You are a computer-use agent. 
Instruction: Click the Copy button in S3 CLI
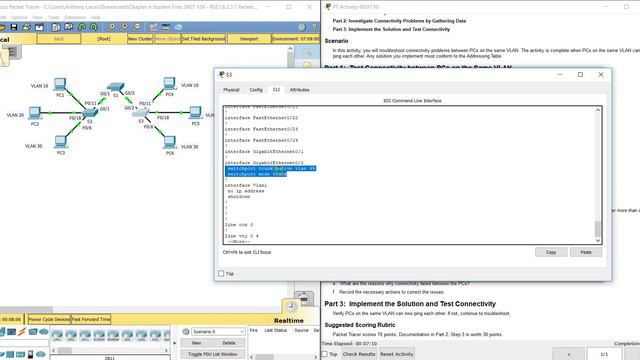pos(551,252)
